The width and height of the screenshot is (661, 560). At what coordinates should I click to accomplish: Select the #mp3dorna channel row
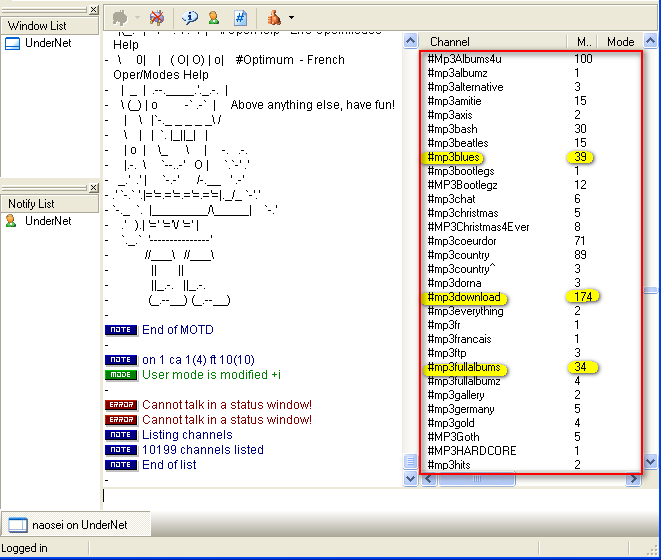[x=531, y=283]
